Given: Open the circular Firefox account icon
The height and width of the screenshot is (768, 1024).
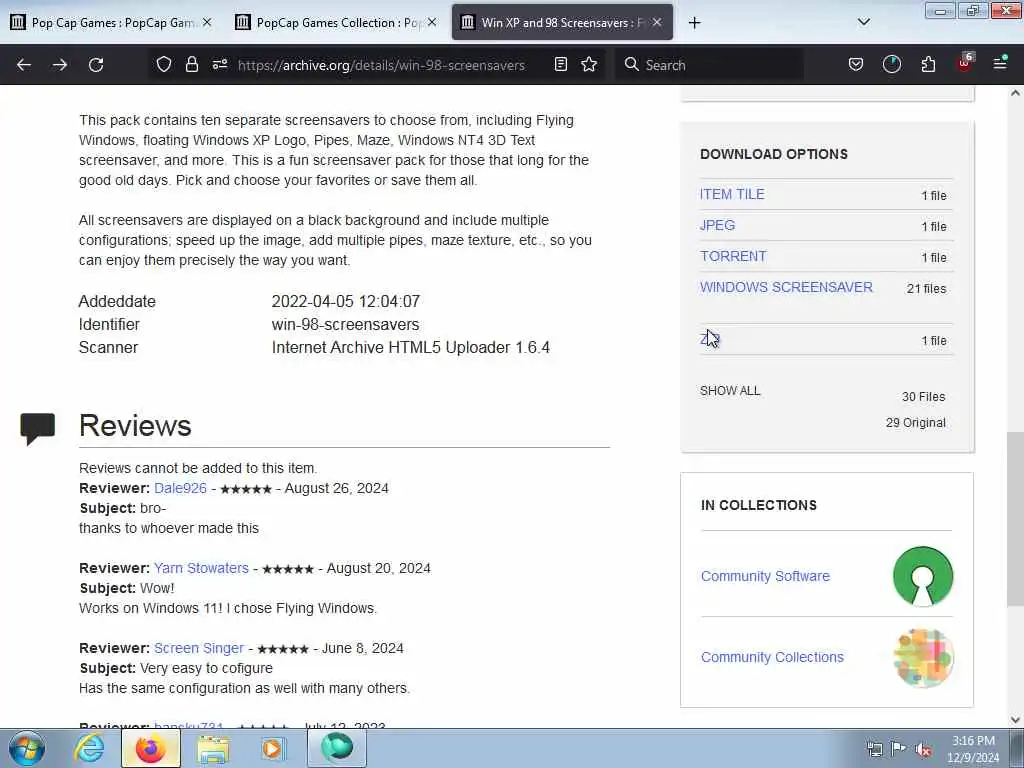Looking at the screenshot, I should 891,64.
